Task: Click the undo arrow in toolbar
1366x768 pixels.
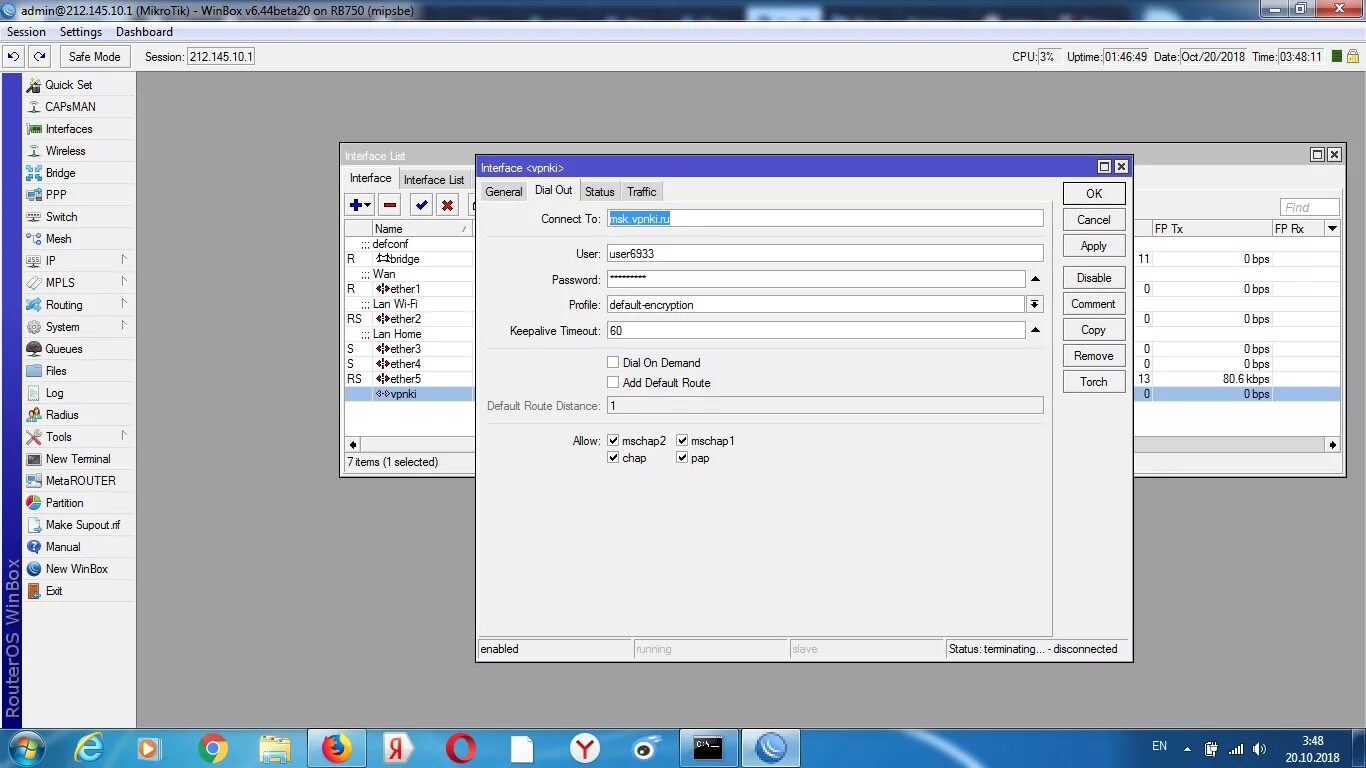Action: coord(14,57)
